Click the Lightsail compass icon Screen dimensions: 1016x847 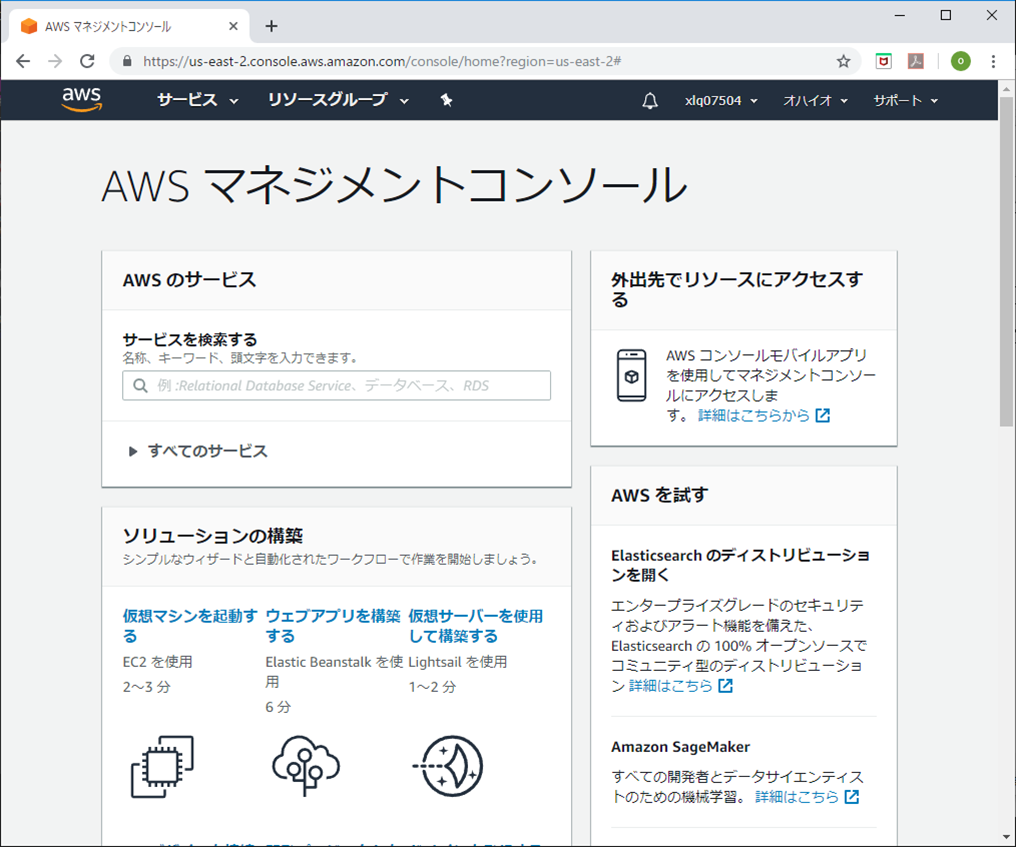(448, 766)
